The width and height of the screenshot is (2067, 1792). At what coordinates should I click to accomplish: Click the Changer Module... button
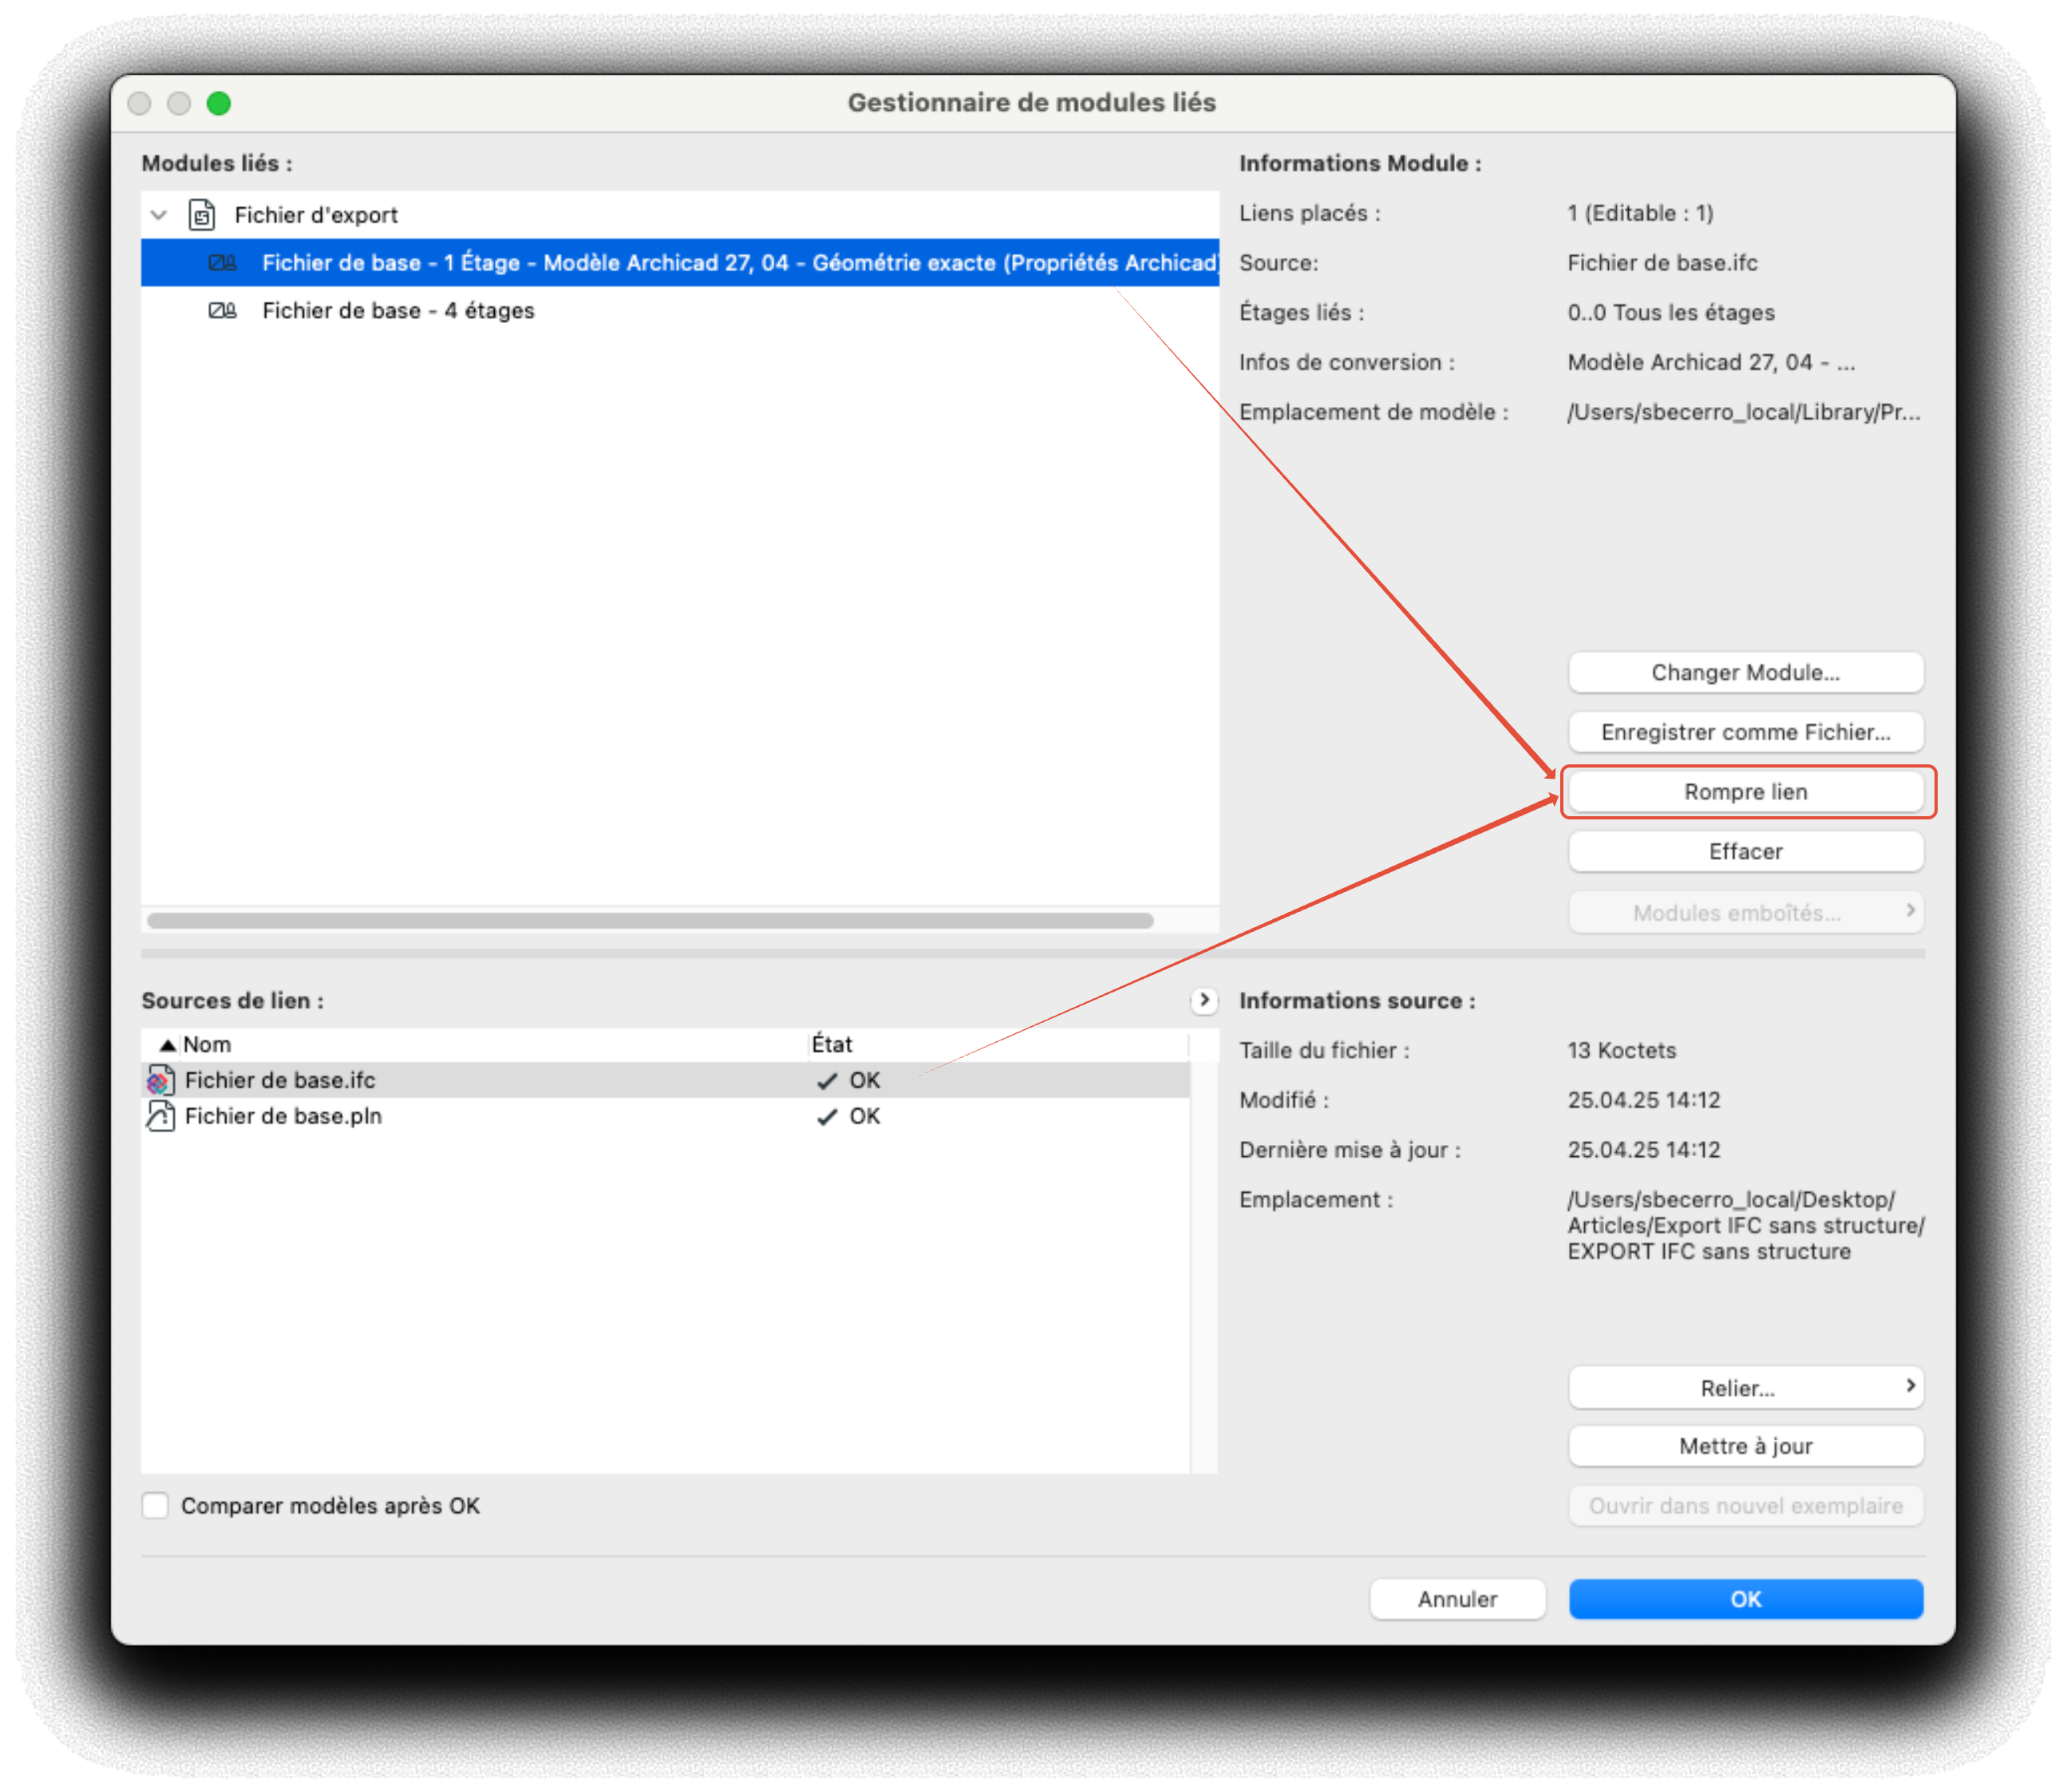coord(1745,673)
